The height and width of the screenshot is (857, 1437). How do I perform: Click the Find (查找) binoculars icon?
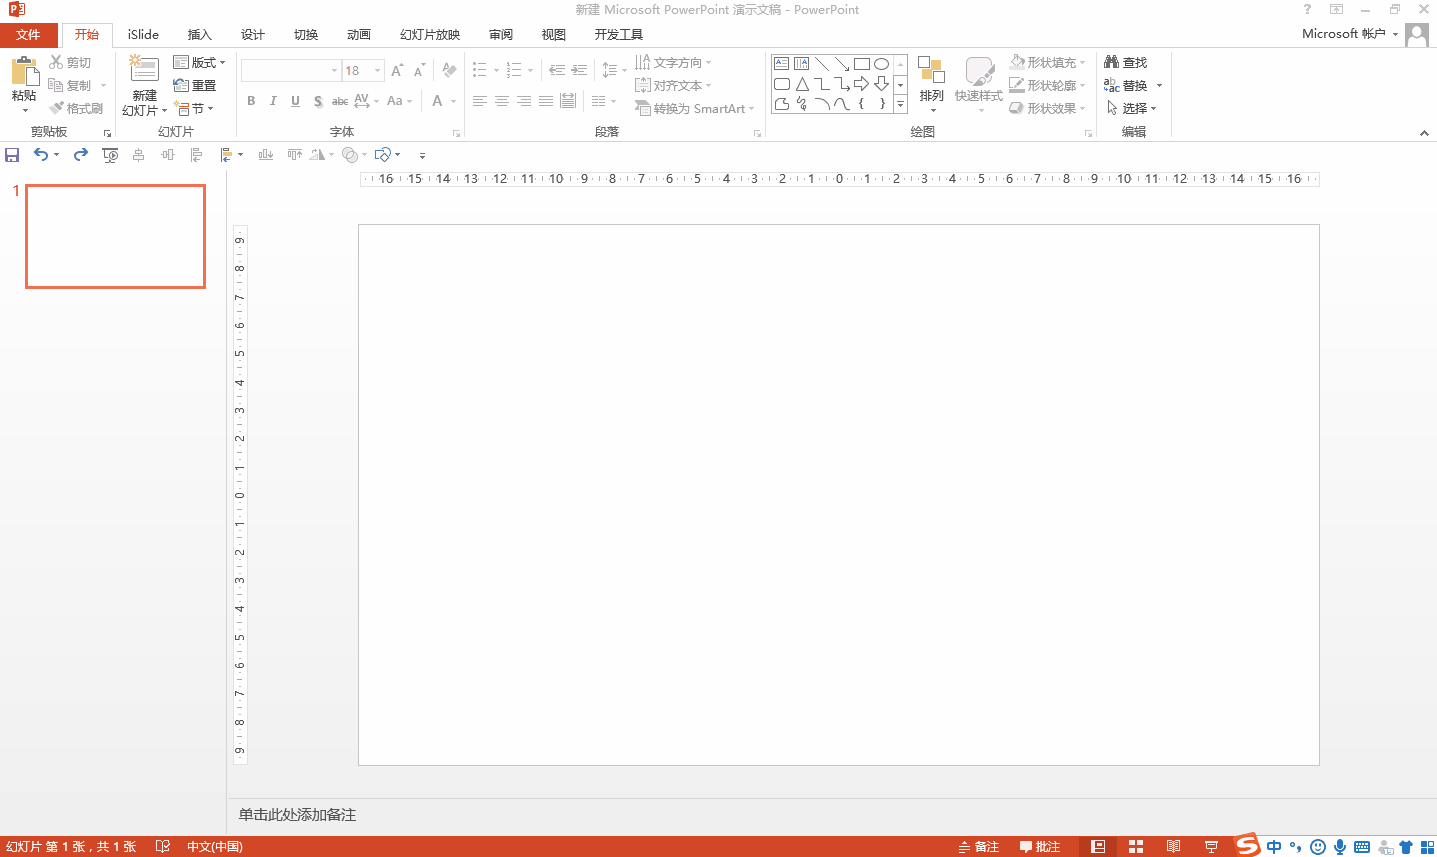1111,62
